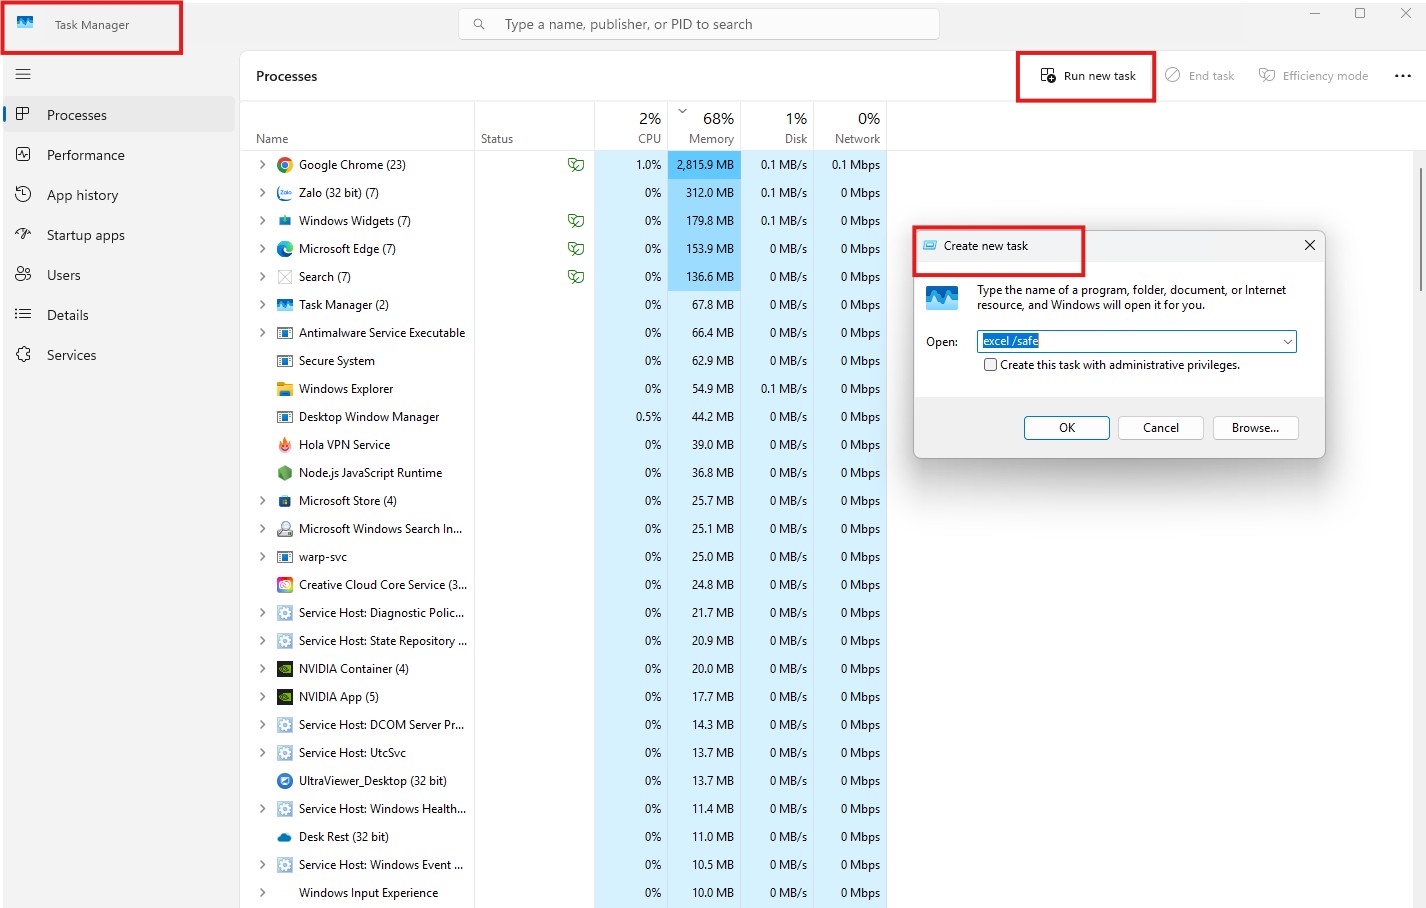Click the search magnifier icon
Image resolution: width=1426 pixels, height=908 pixels.
tap(480, 24)
